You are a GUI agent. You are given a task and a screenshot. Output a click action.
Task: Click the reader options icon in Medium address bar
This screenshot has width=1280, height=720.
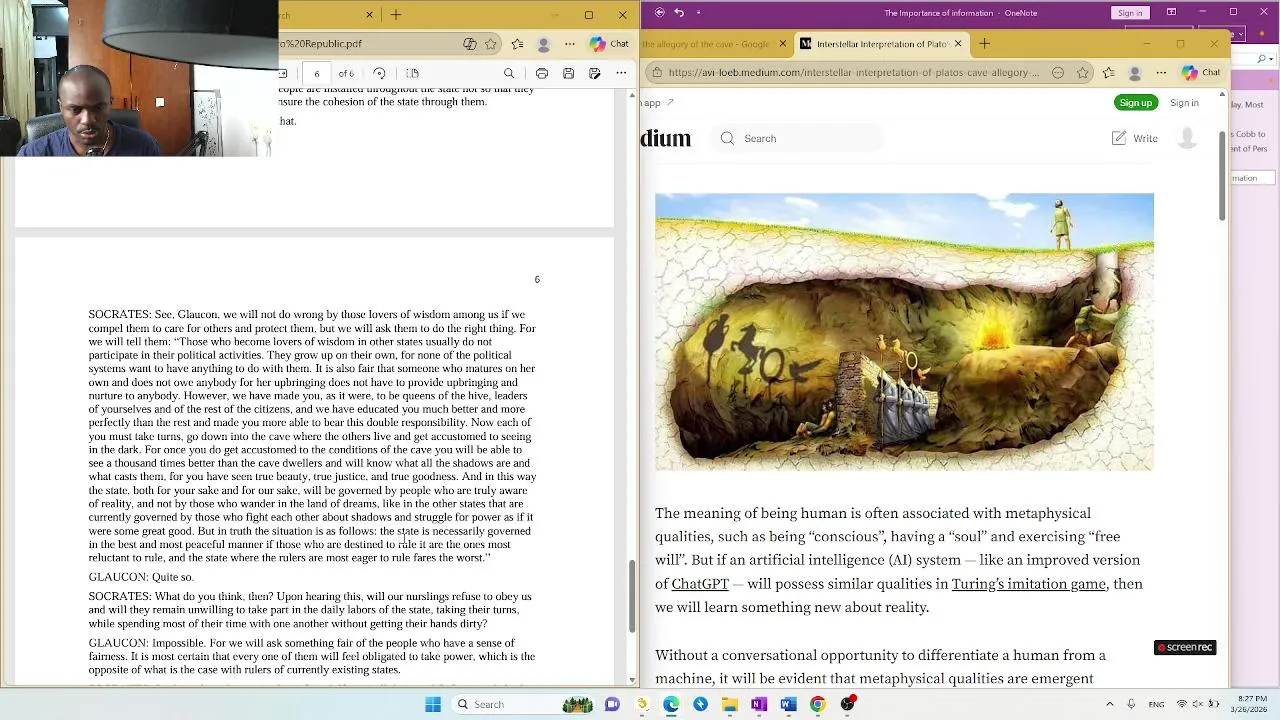[1058, 73]
